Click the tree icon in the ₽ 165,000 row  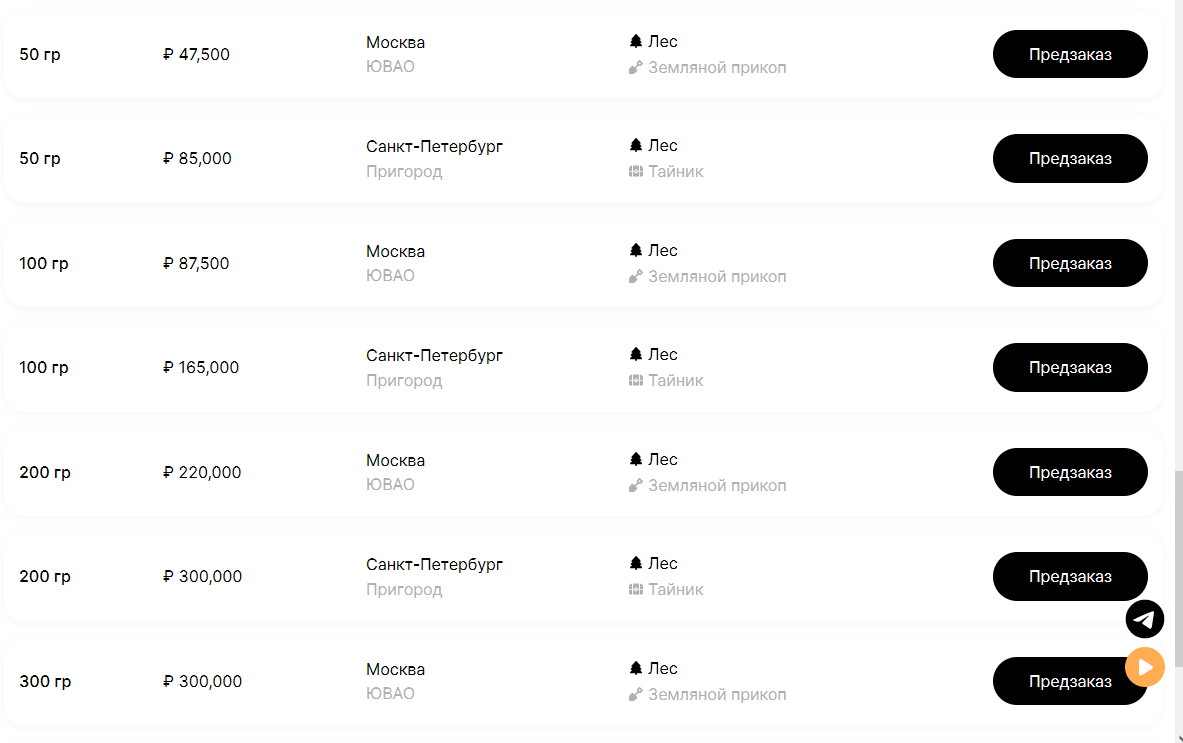635,355
